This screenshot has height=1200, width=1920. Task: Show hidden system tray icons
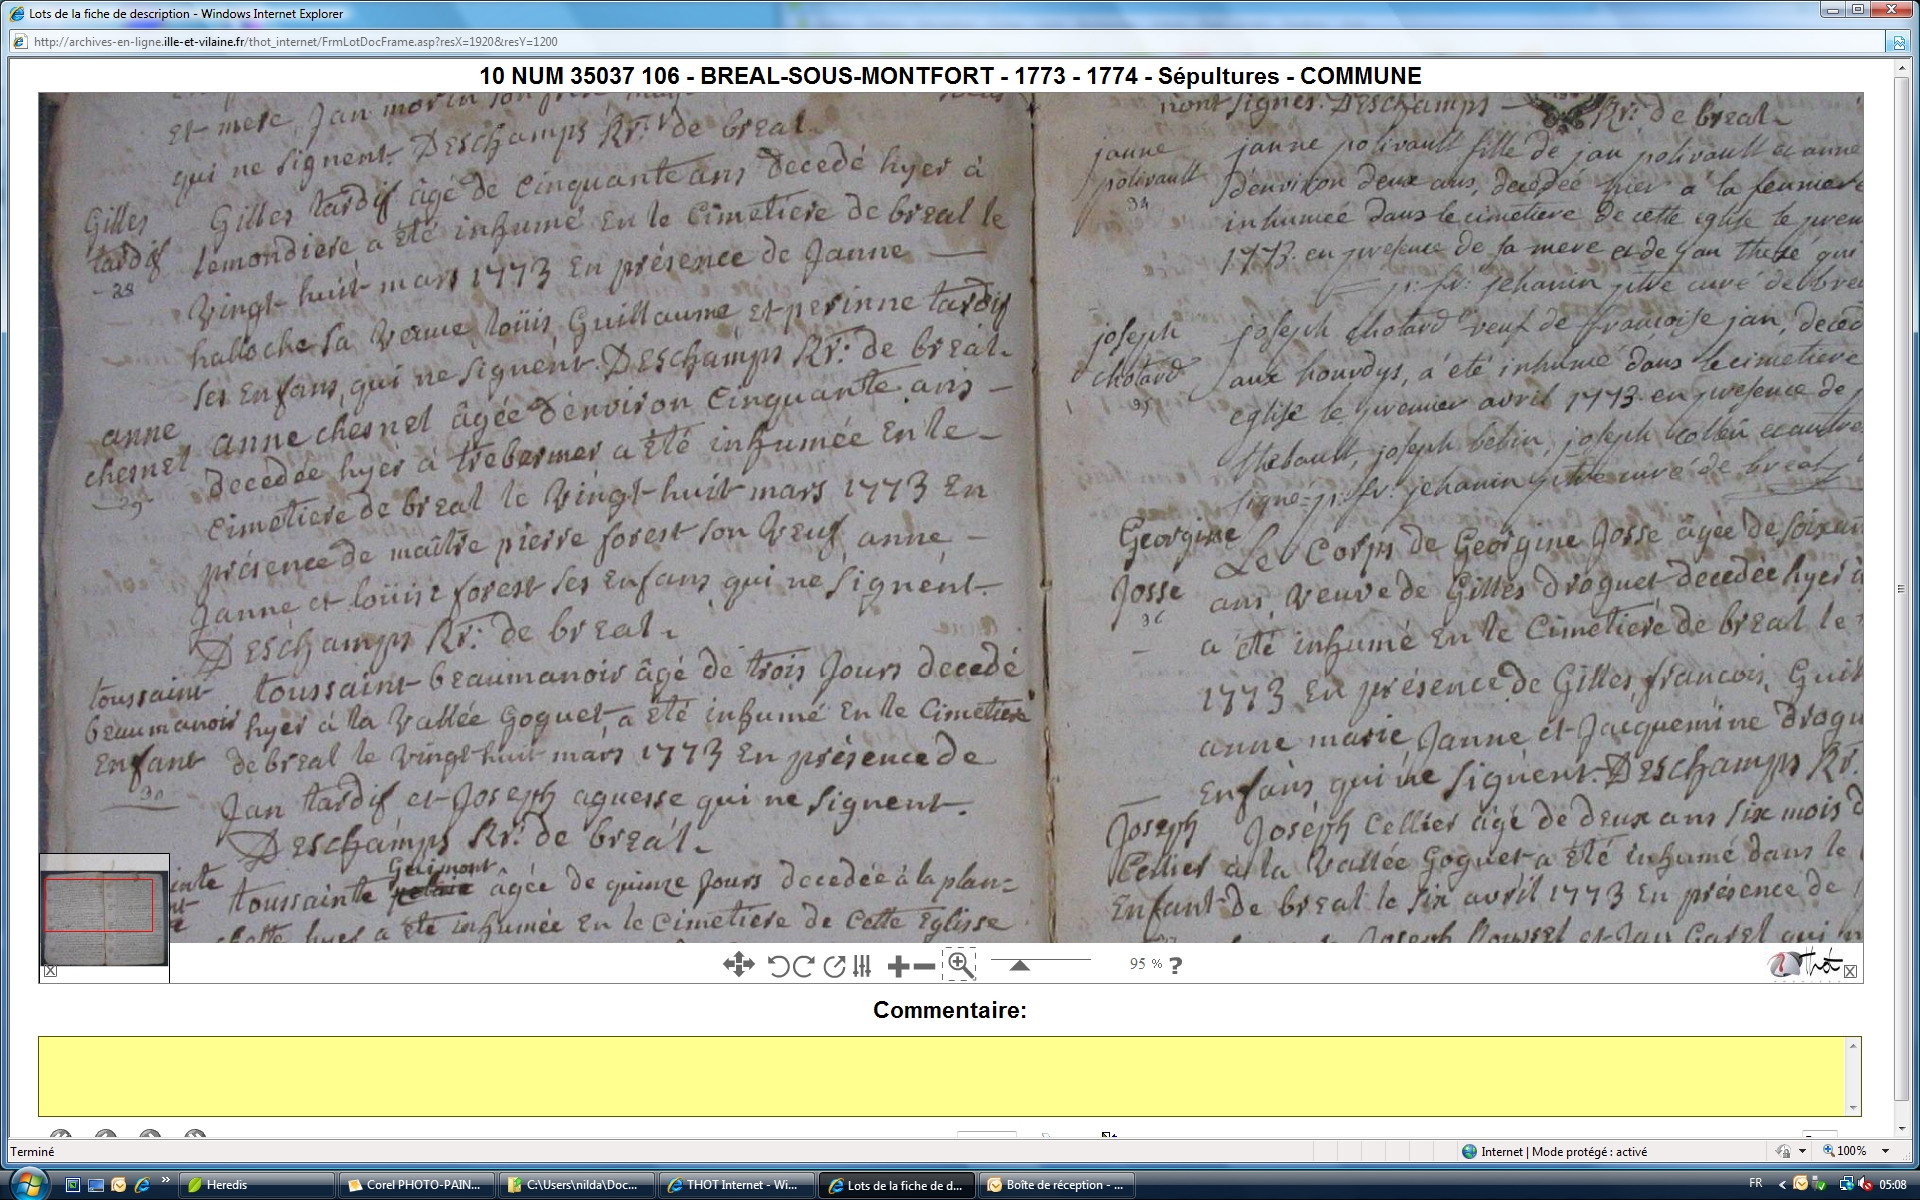[x=1781, y=1185]
